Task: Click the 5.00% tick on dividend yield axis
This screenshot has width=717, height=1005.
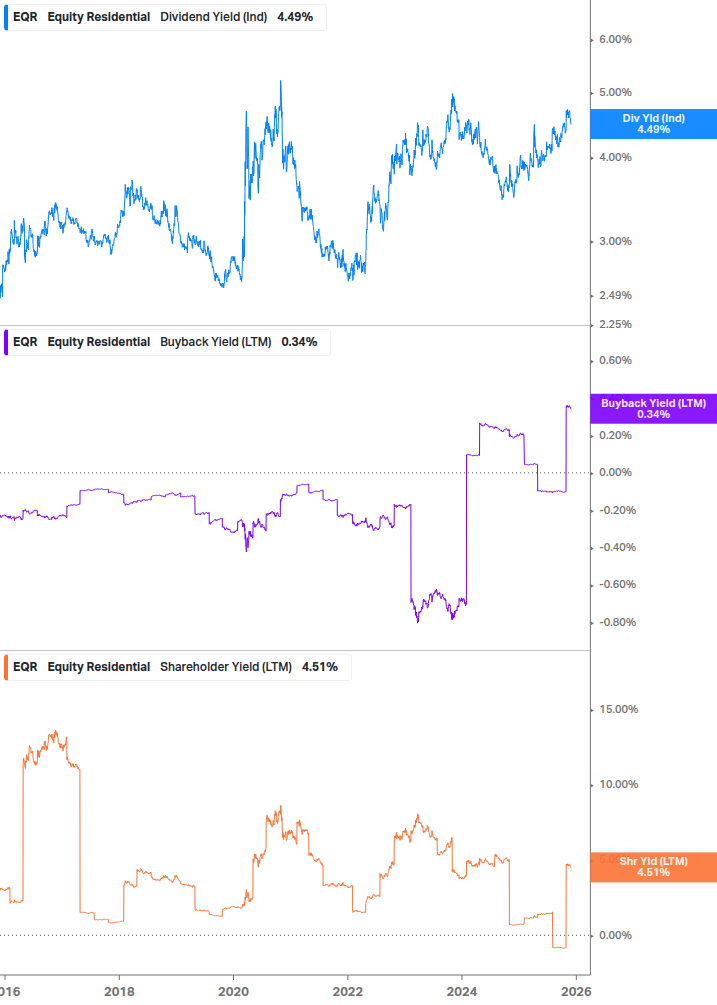Action: pyautogui.click(x=615, y=93)
